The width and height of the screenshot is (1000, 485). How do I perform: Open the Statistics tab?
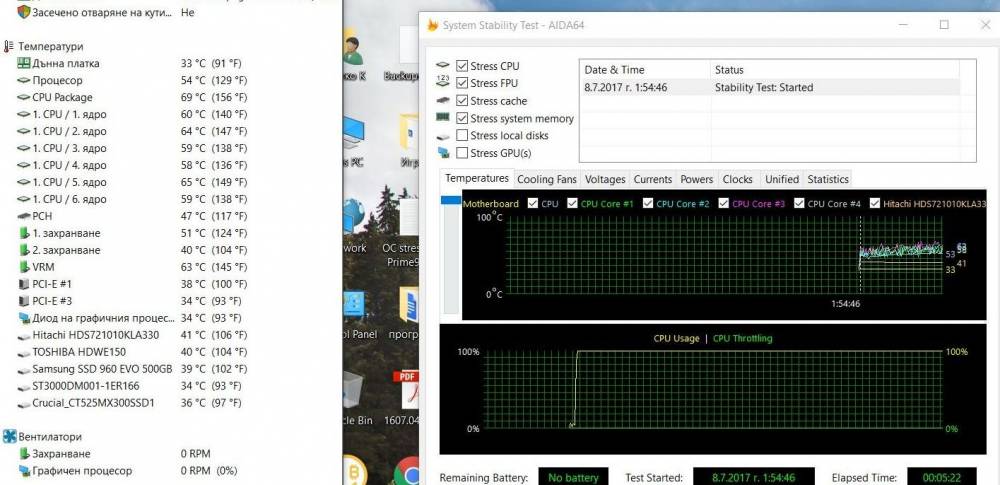(x=828, y=179)
